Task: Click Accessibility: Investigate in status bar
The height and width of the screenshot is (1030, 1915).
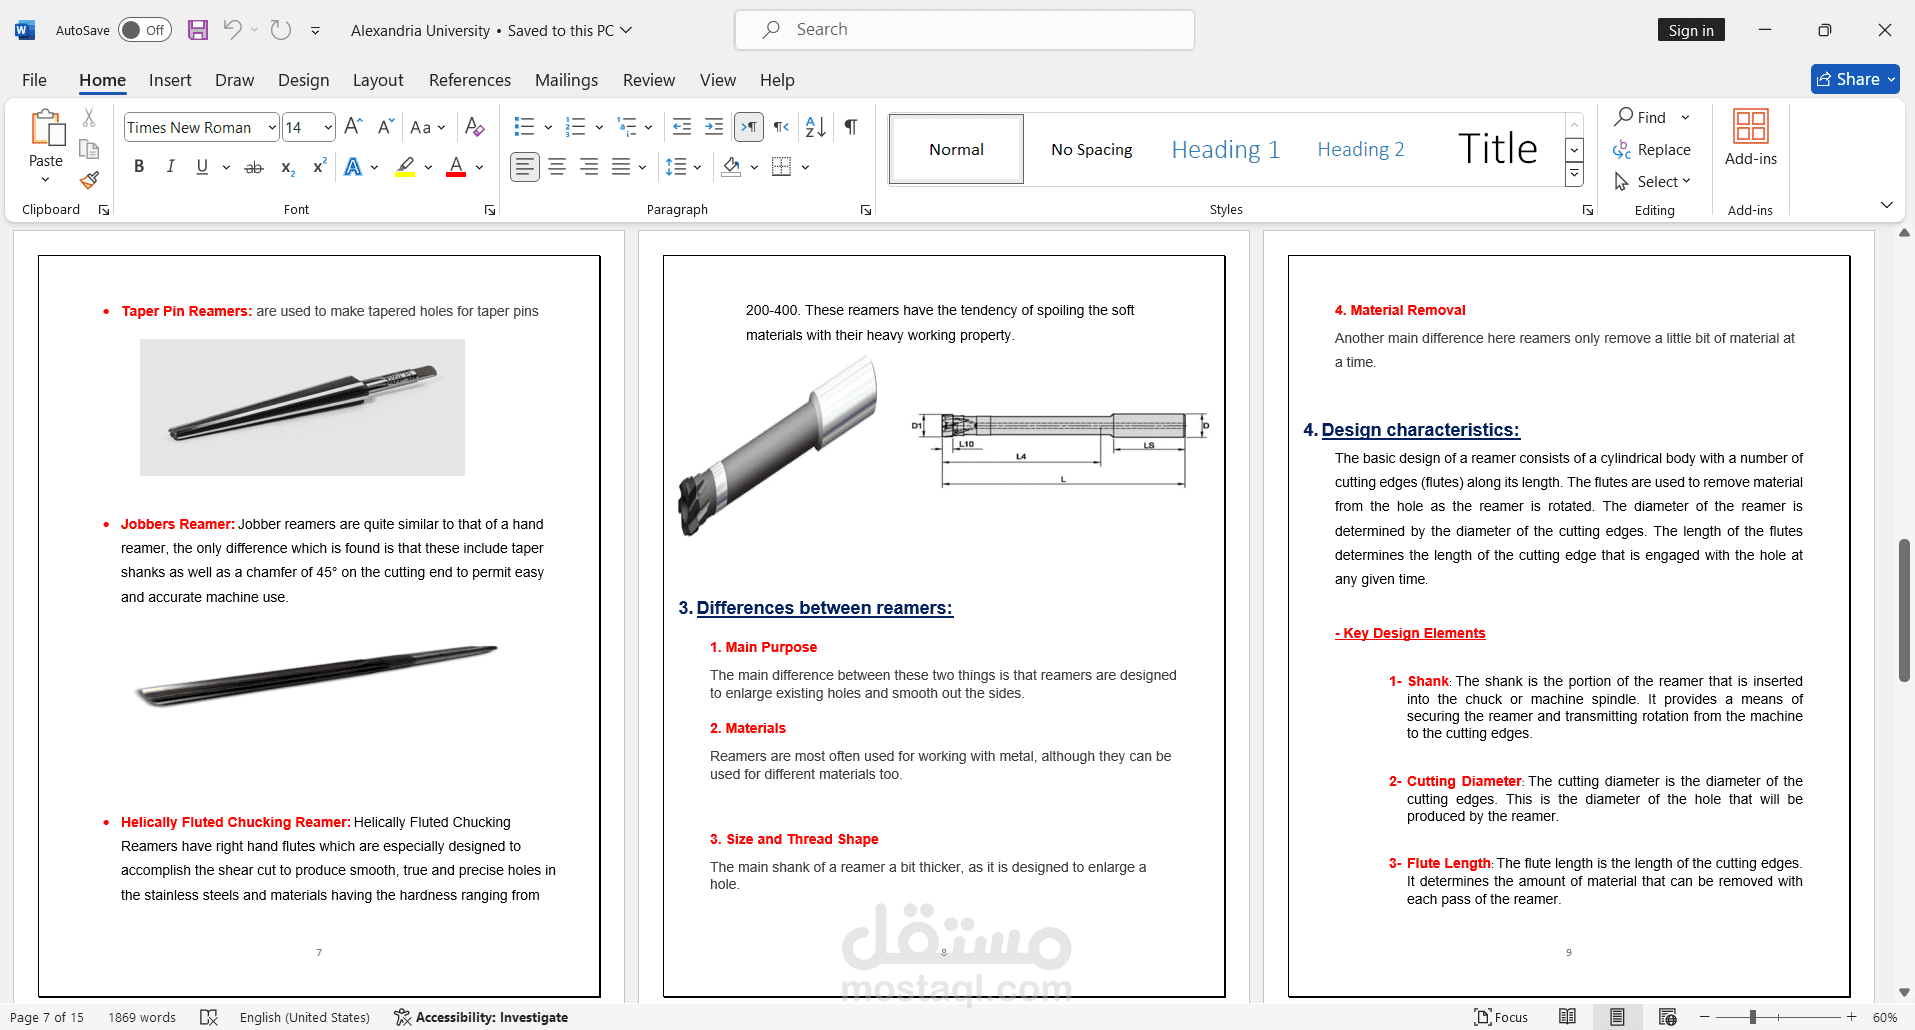Action: (x=482, y=1017)
